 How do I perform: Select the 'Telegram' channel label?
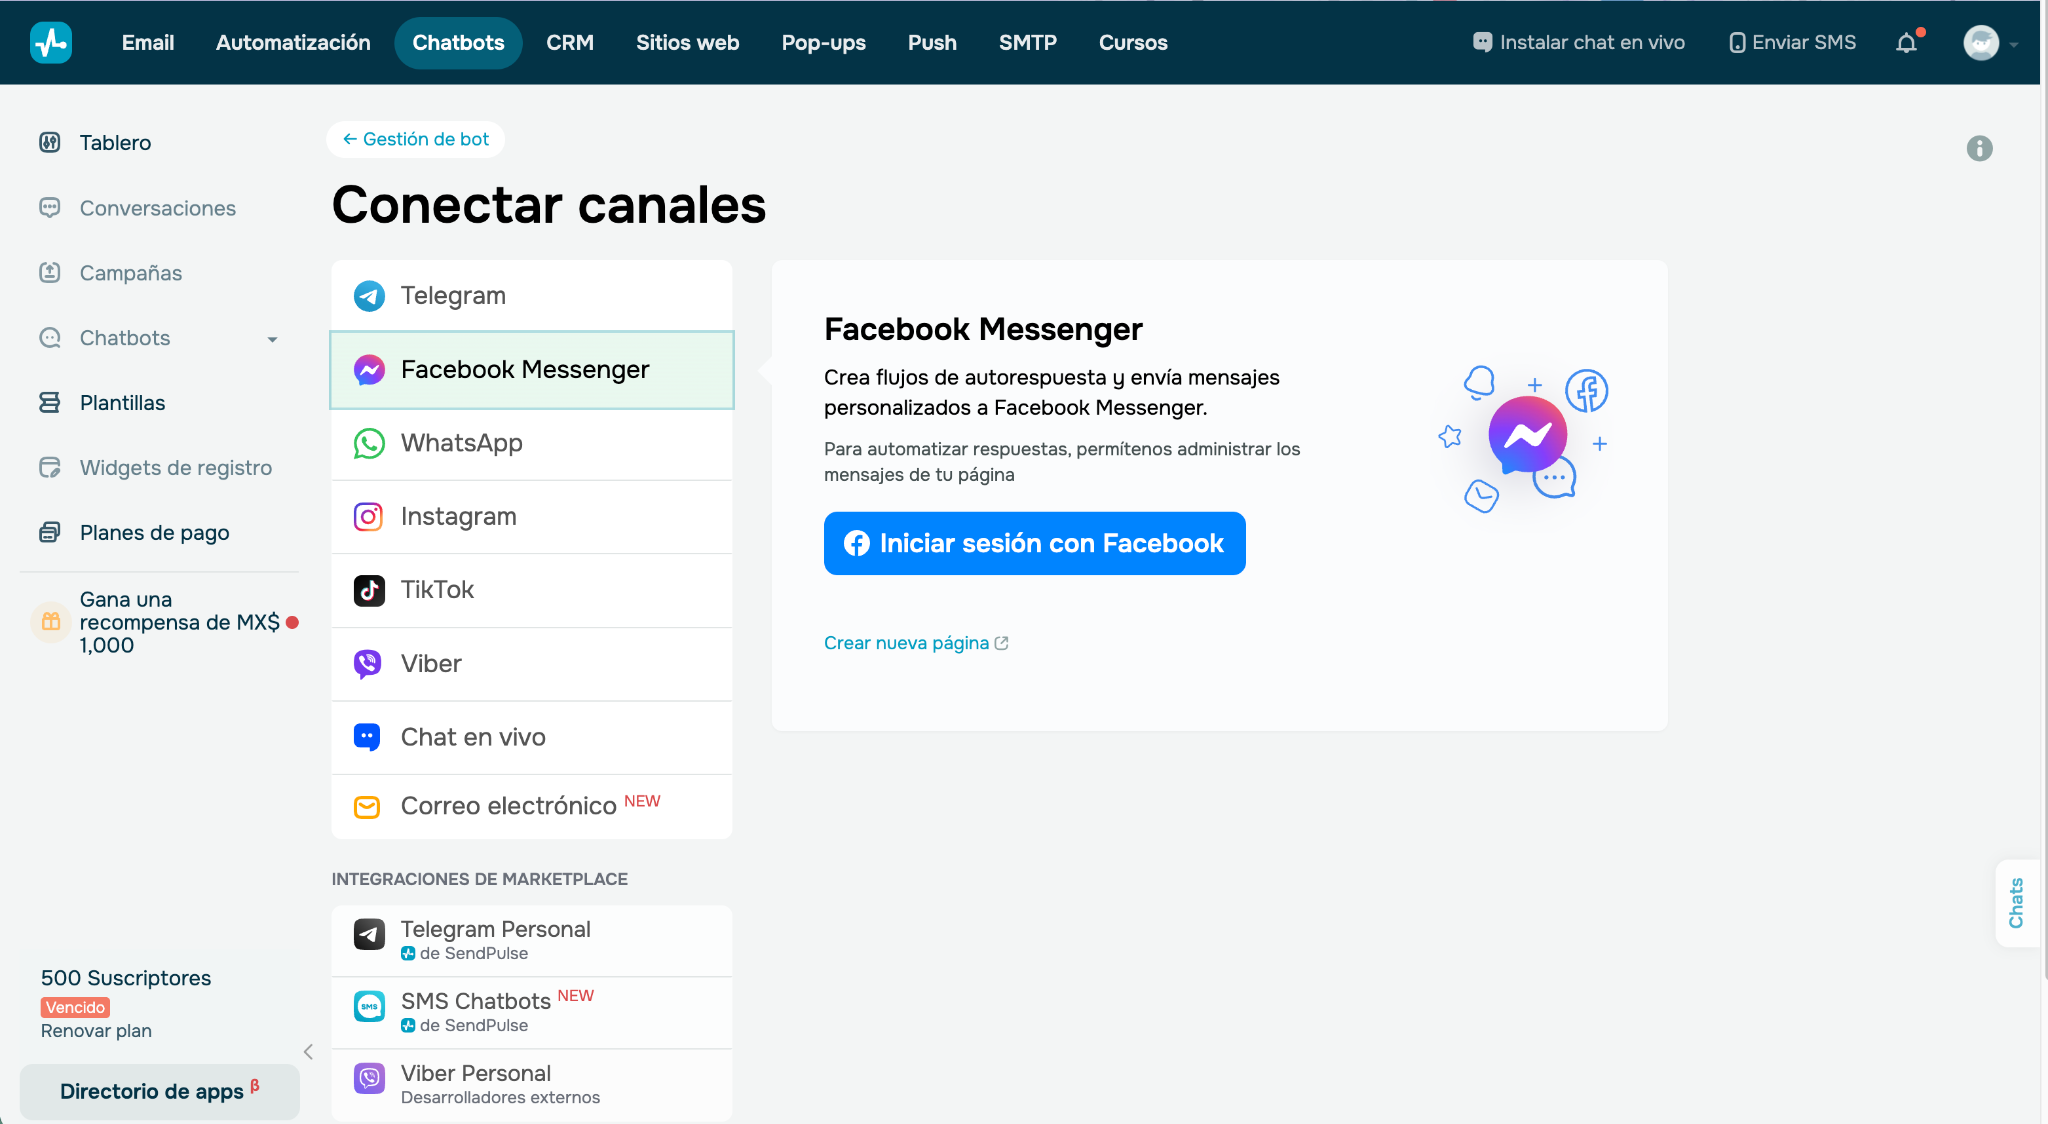coord(453,296)
